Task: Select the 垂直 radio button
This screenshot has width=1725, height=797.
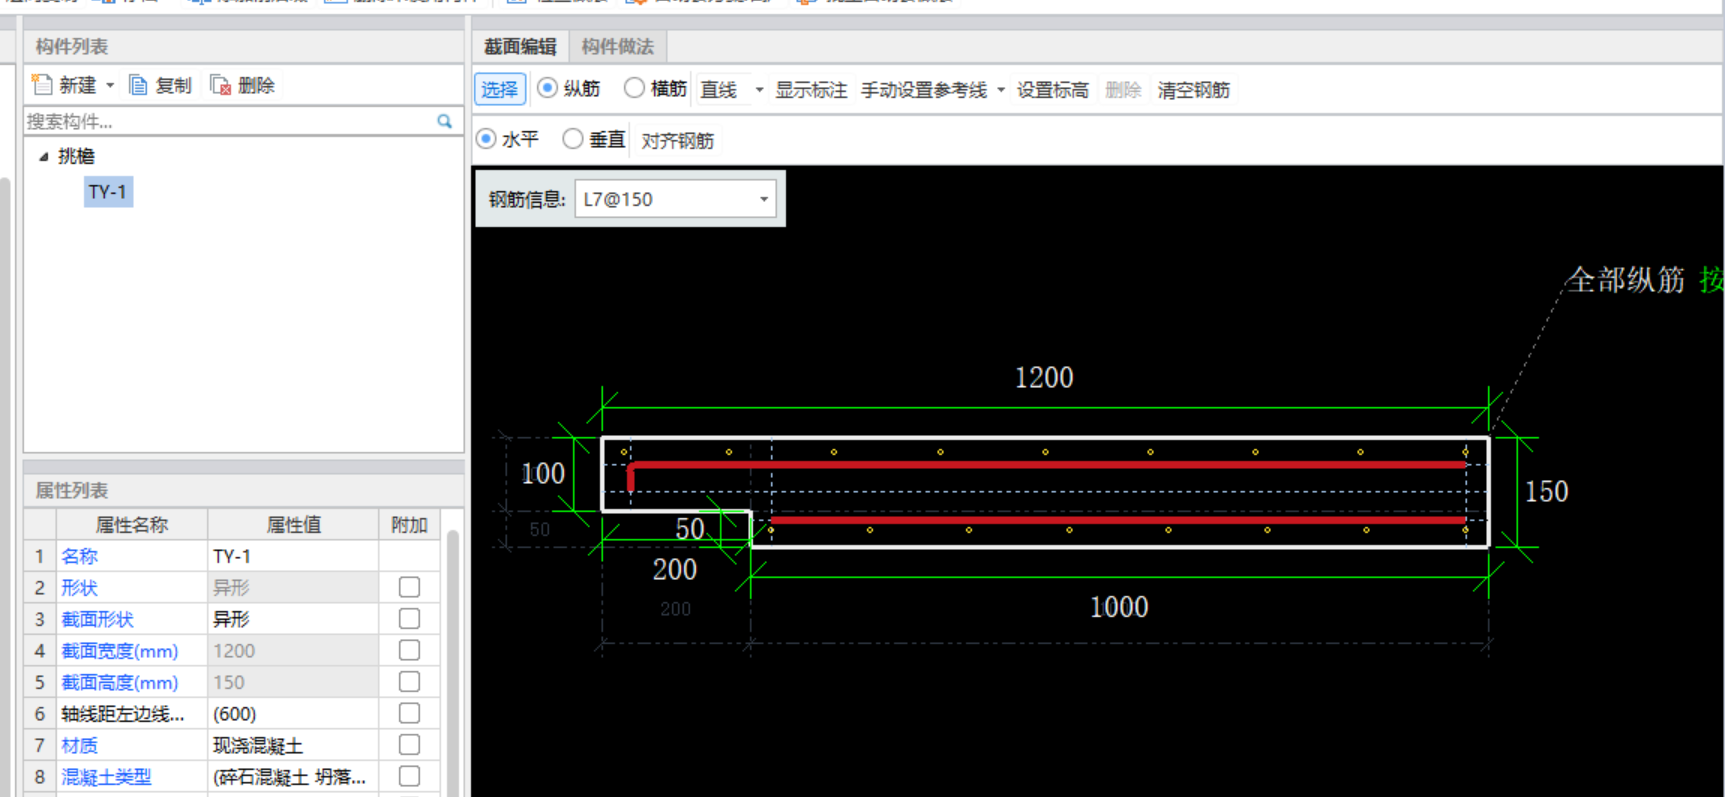Action: click(572, 139)
